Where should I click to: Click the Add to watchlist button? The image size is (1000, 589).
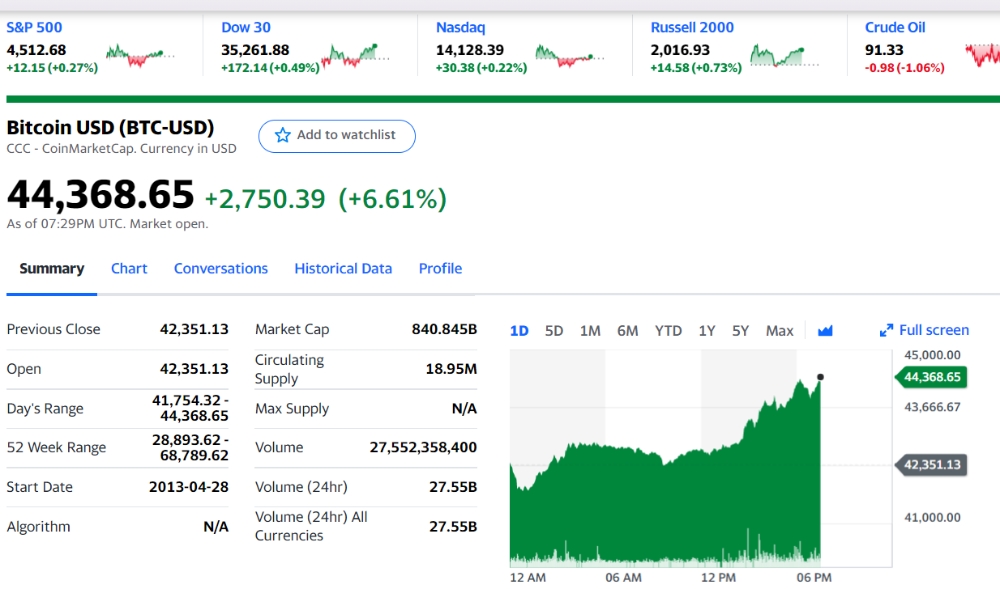point(337,135)
